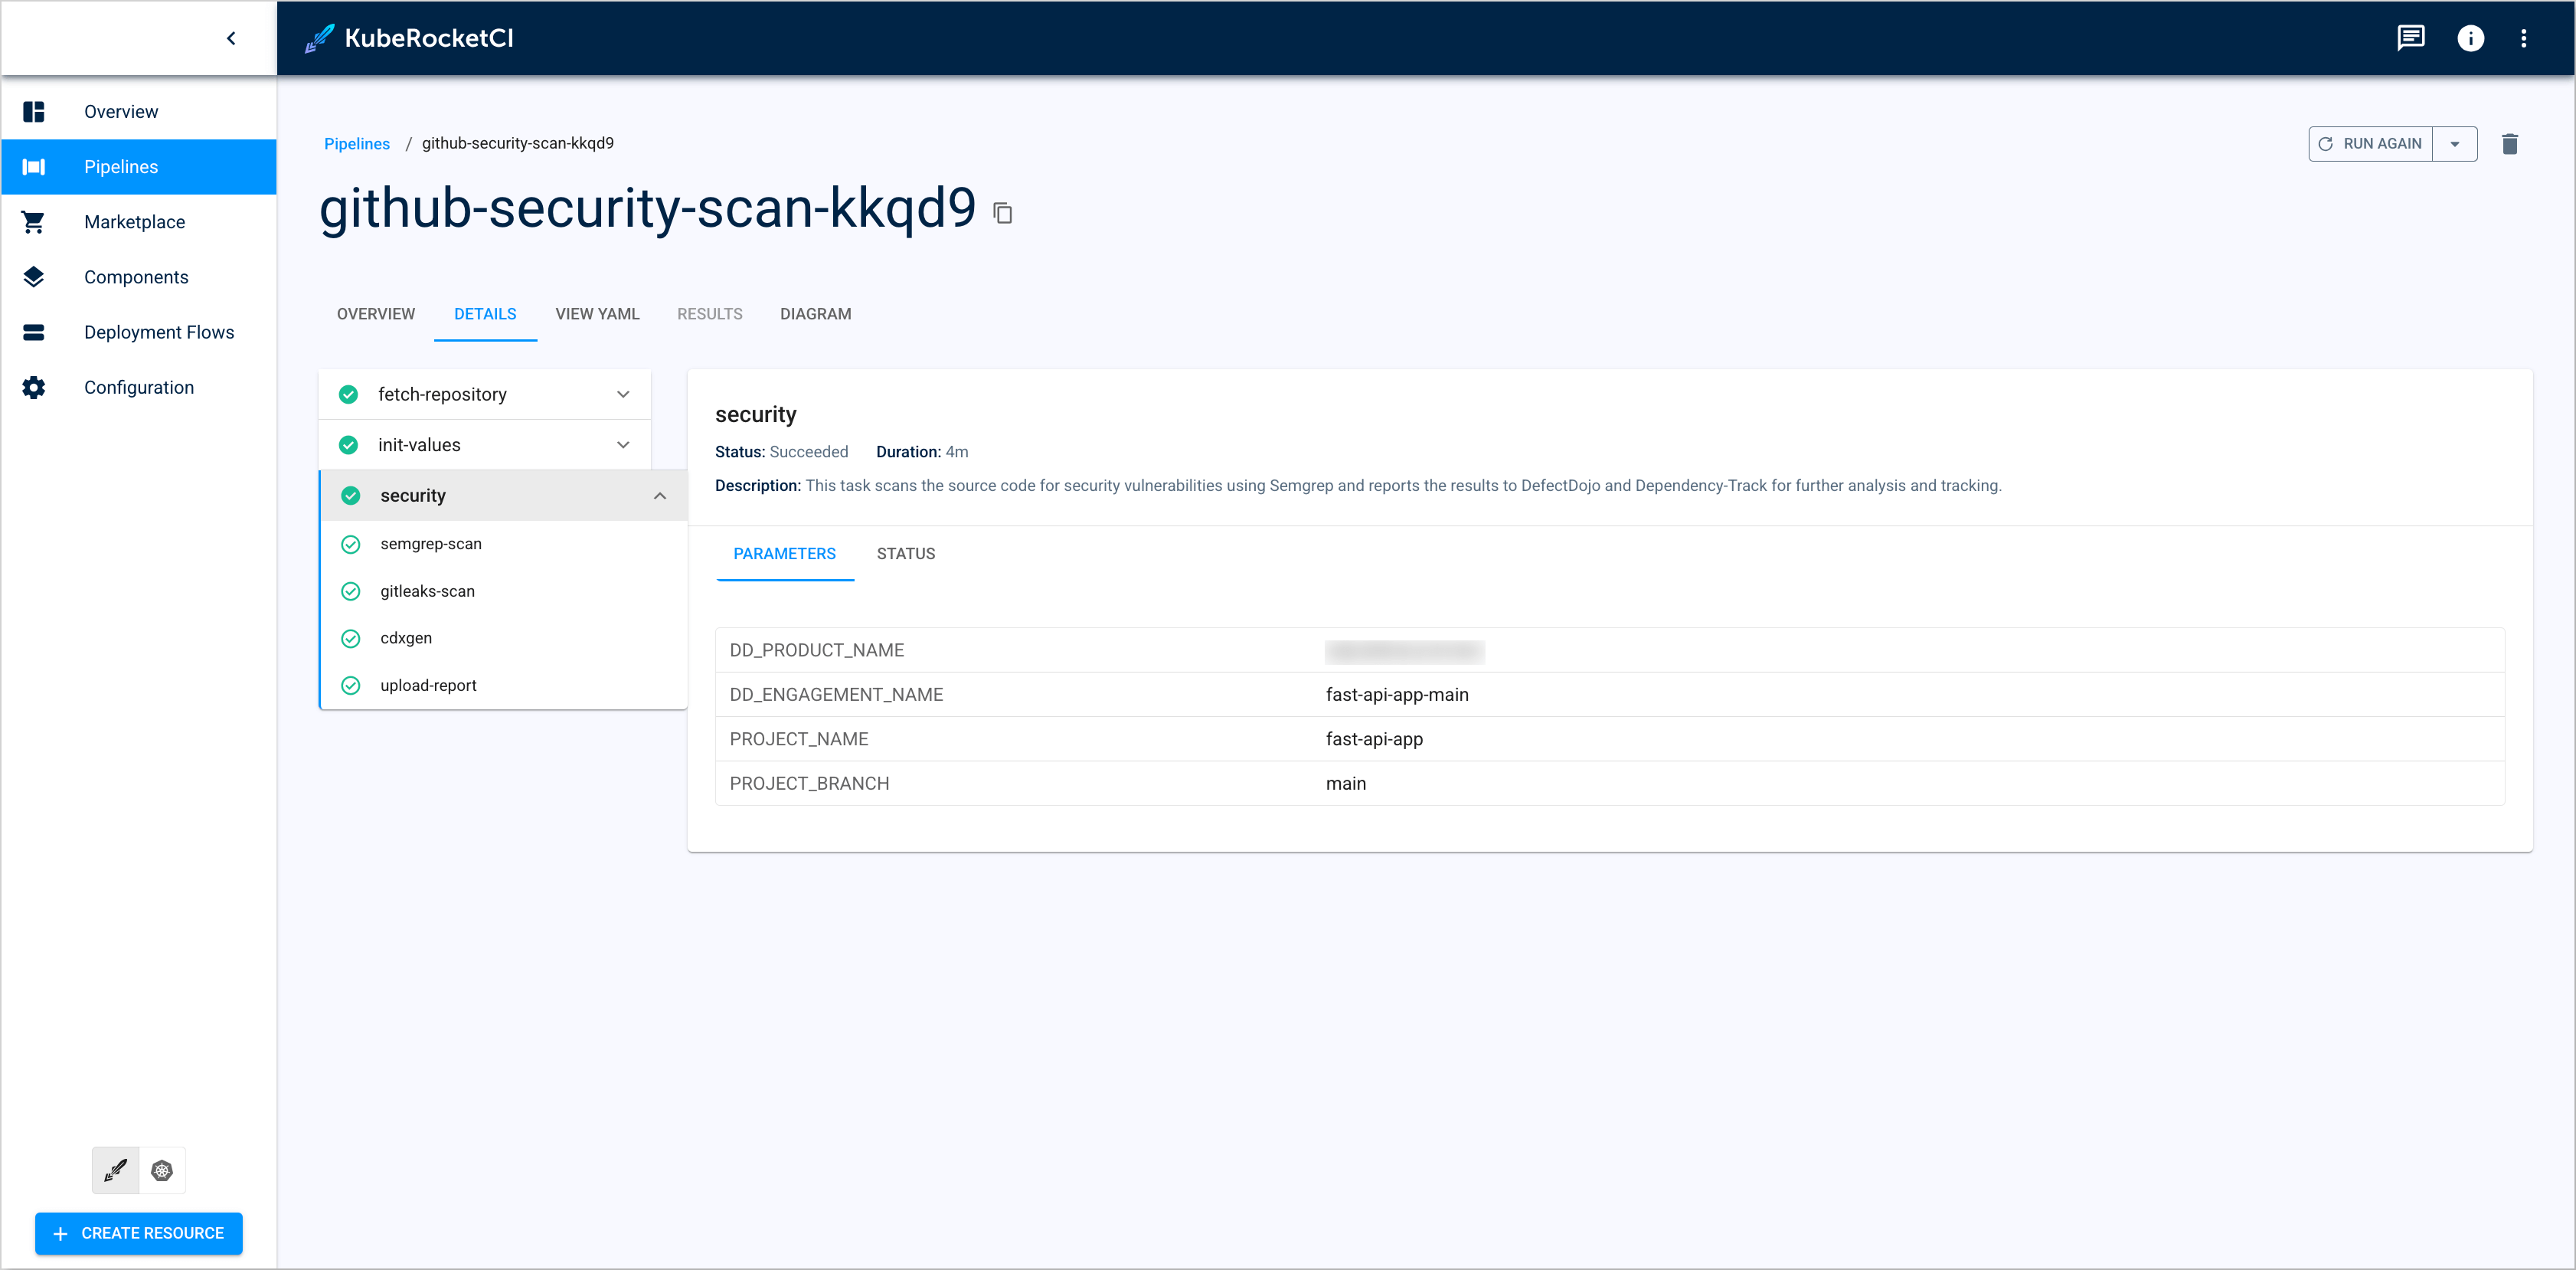The image size is (2576, 1270).
Task: Switch to the Kubernetes cluster view icon
Action: tap(161, 1169)
